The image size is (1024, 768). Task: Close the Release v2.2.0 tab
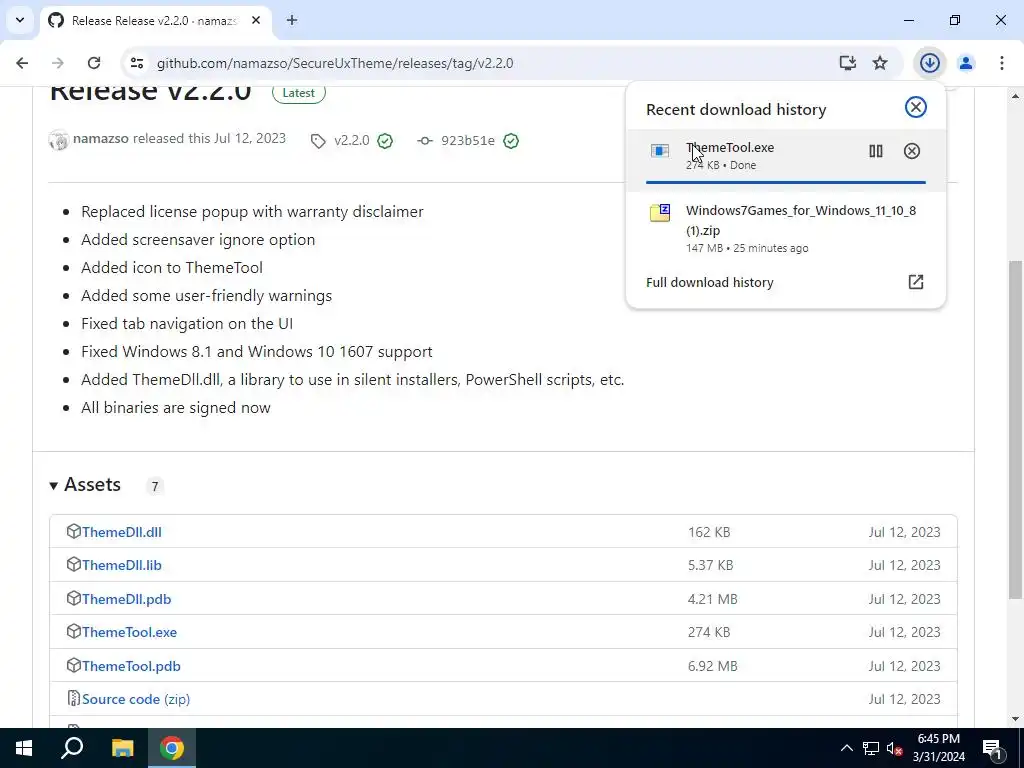(256, 20)
